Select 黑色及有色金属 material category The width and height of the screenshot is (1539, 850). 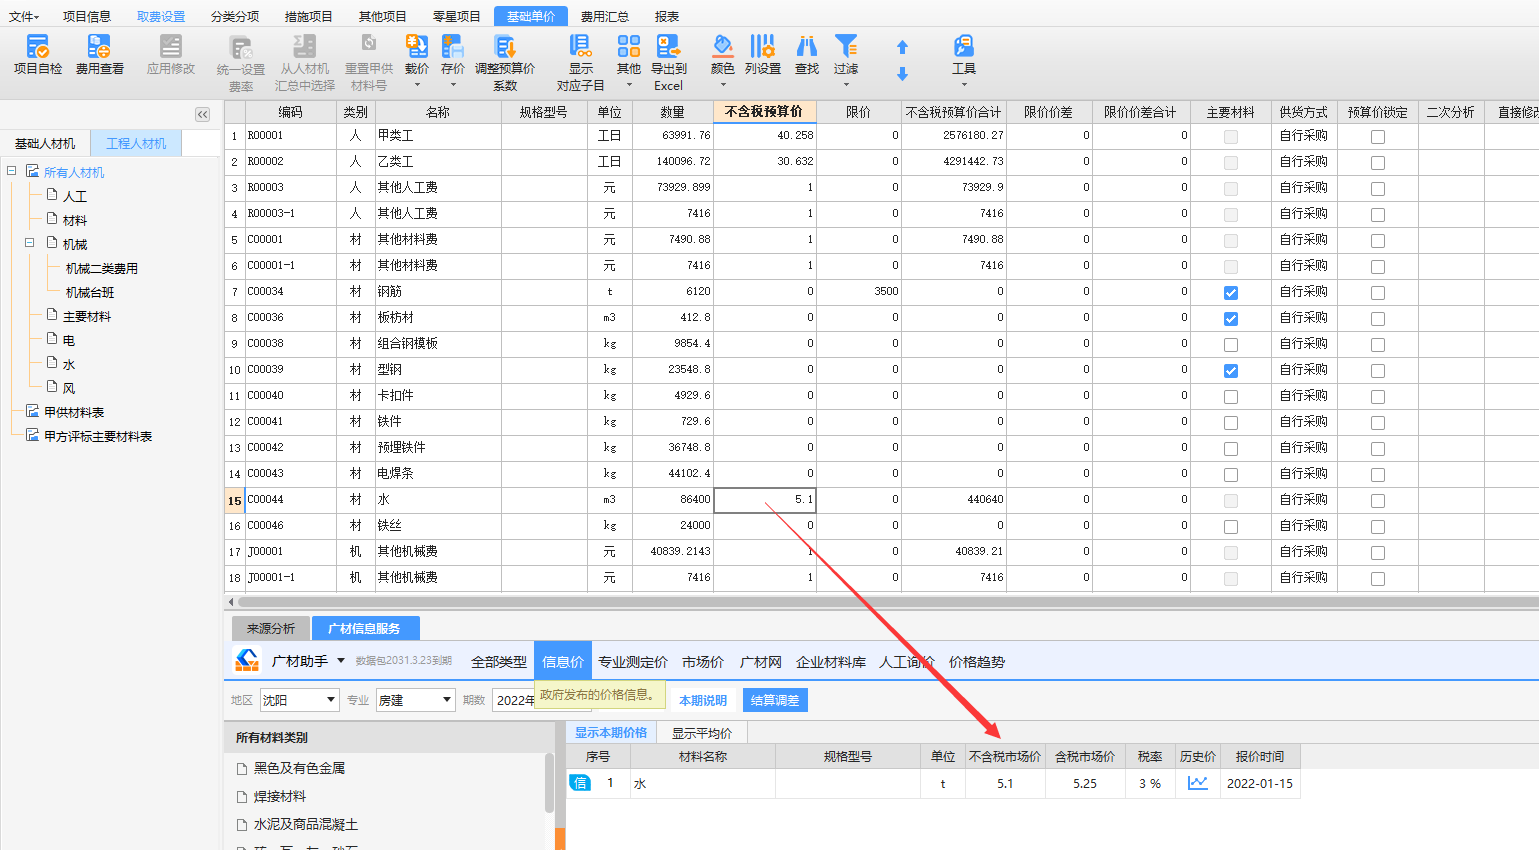pos(298,768)
